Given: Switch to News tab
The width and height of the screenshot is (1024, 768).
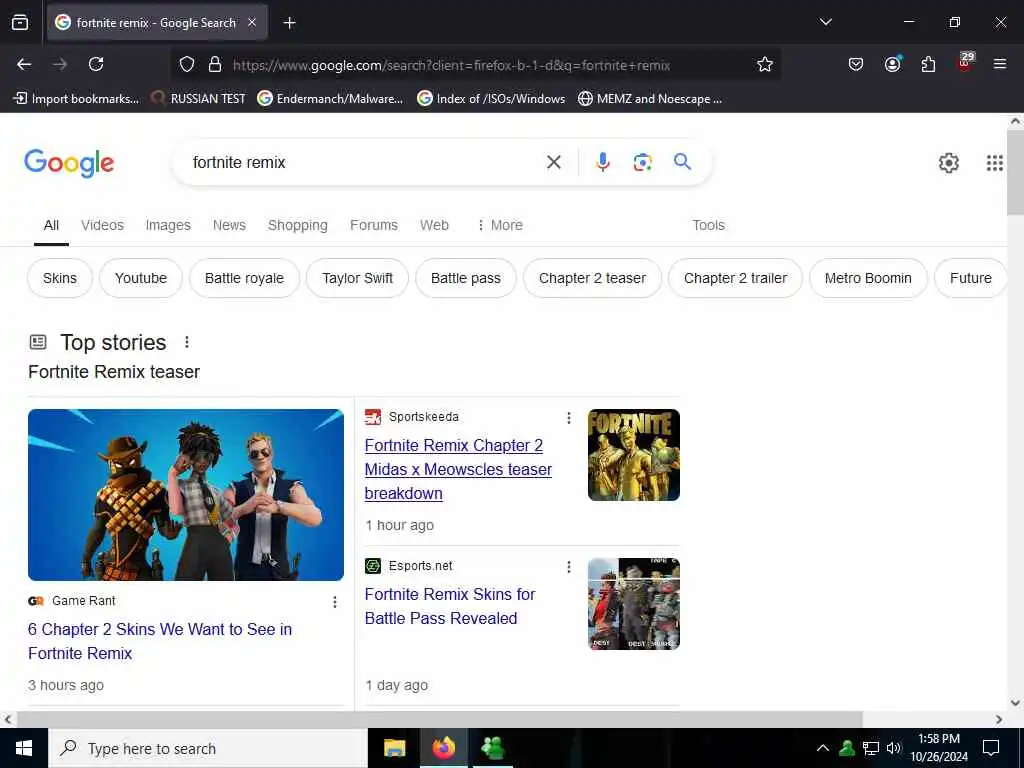Looking at the screenshot, I should [229, 225].
